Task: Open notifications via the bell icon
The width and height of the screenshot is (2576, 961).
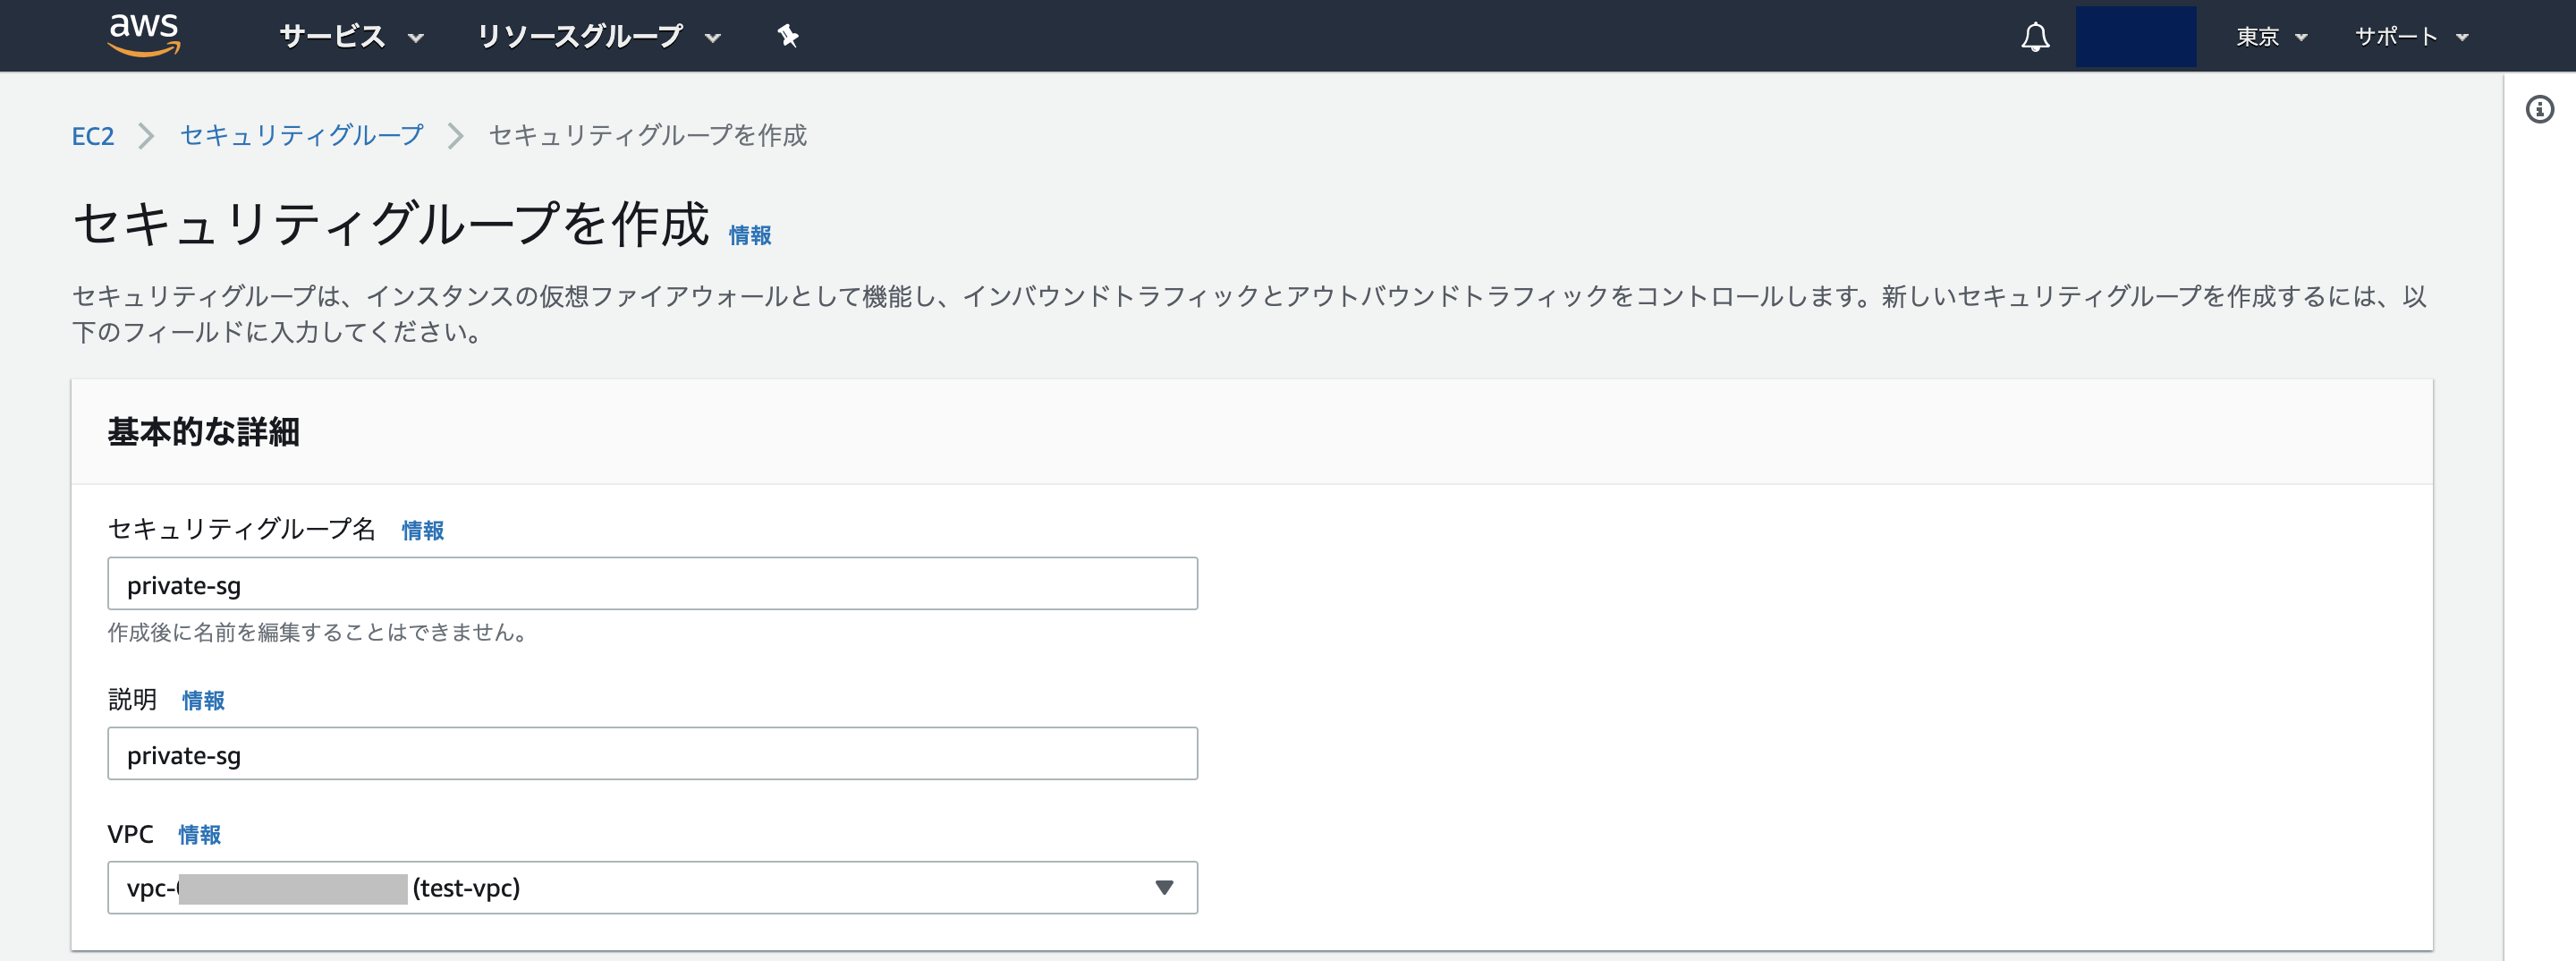Action: [x=2034, y=36]
